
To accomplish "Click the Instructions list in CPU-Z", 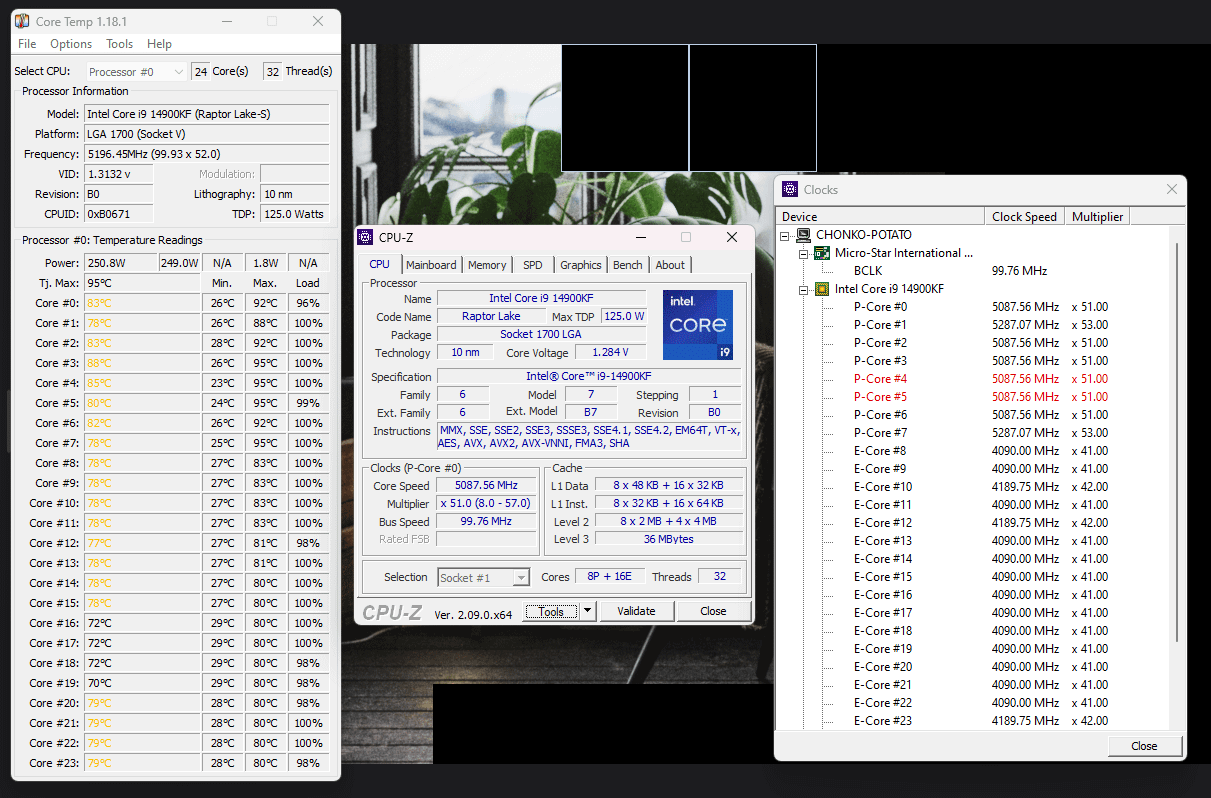I will click(589, 437).
